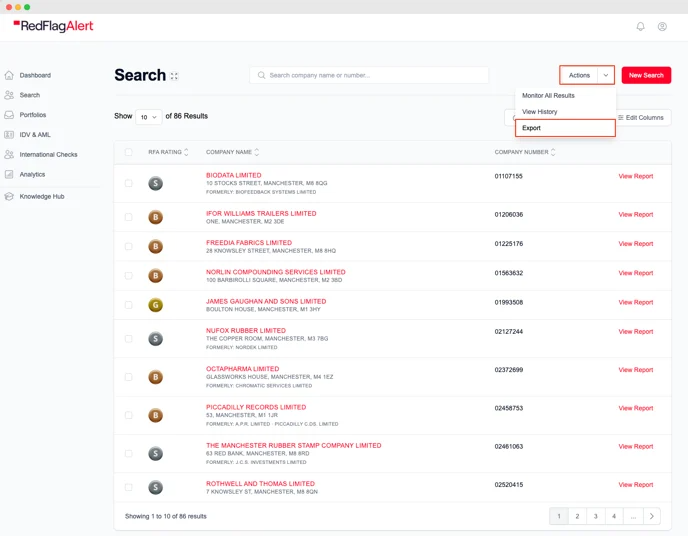The image size is (688, 536).
Task: Click the S rating badge for Biodata Limited
Action: 155,183
